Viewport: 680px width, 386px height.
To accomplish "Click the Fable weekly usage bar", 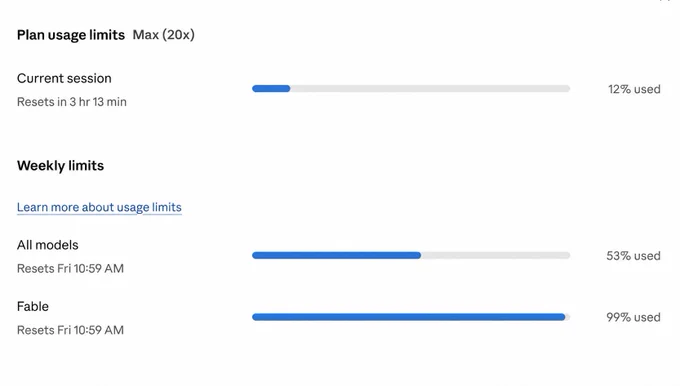I will 411,317.
